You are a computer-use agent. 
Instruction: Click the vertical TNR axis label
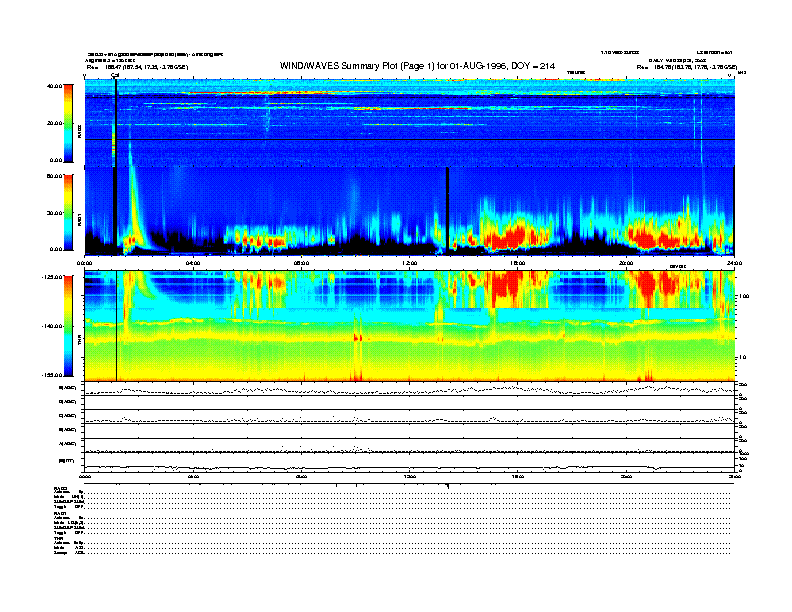79,342
